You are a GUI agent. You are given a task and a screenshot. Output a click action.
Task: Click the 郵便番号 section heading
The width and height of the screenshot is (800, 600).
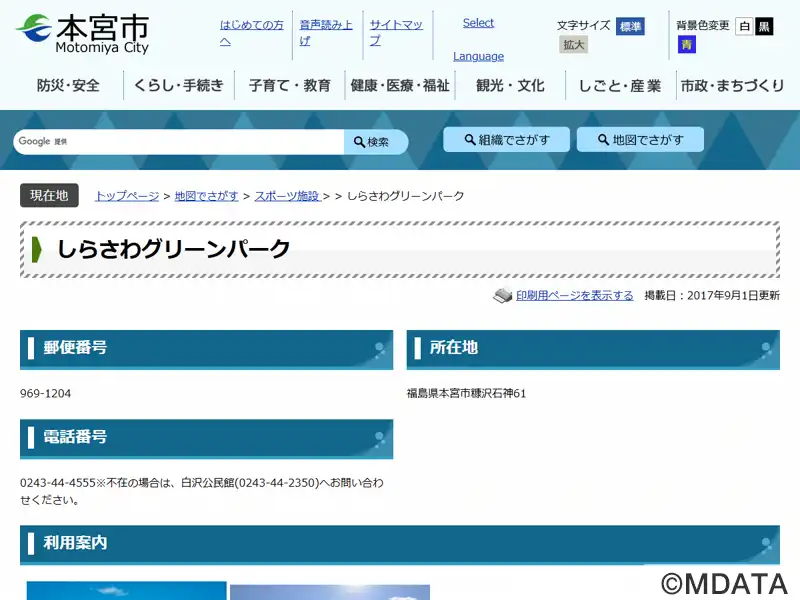[207, 349]
